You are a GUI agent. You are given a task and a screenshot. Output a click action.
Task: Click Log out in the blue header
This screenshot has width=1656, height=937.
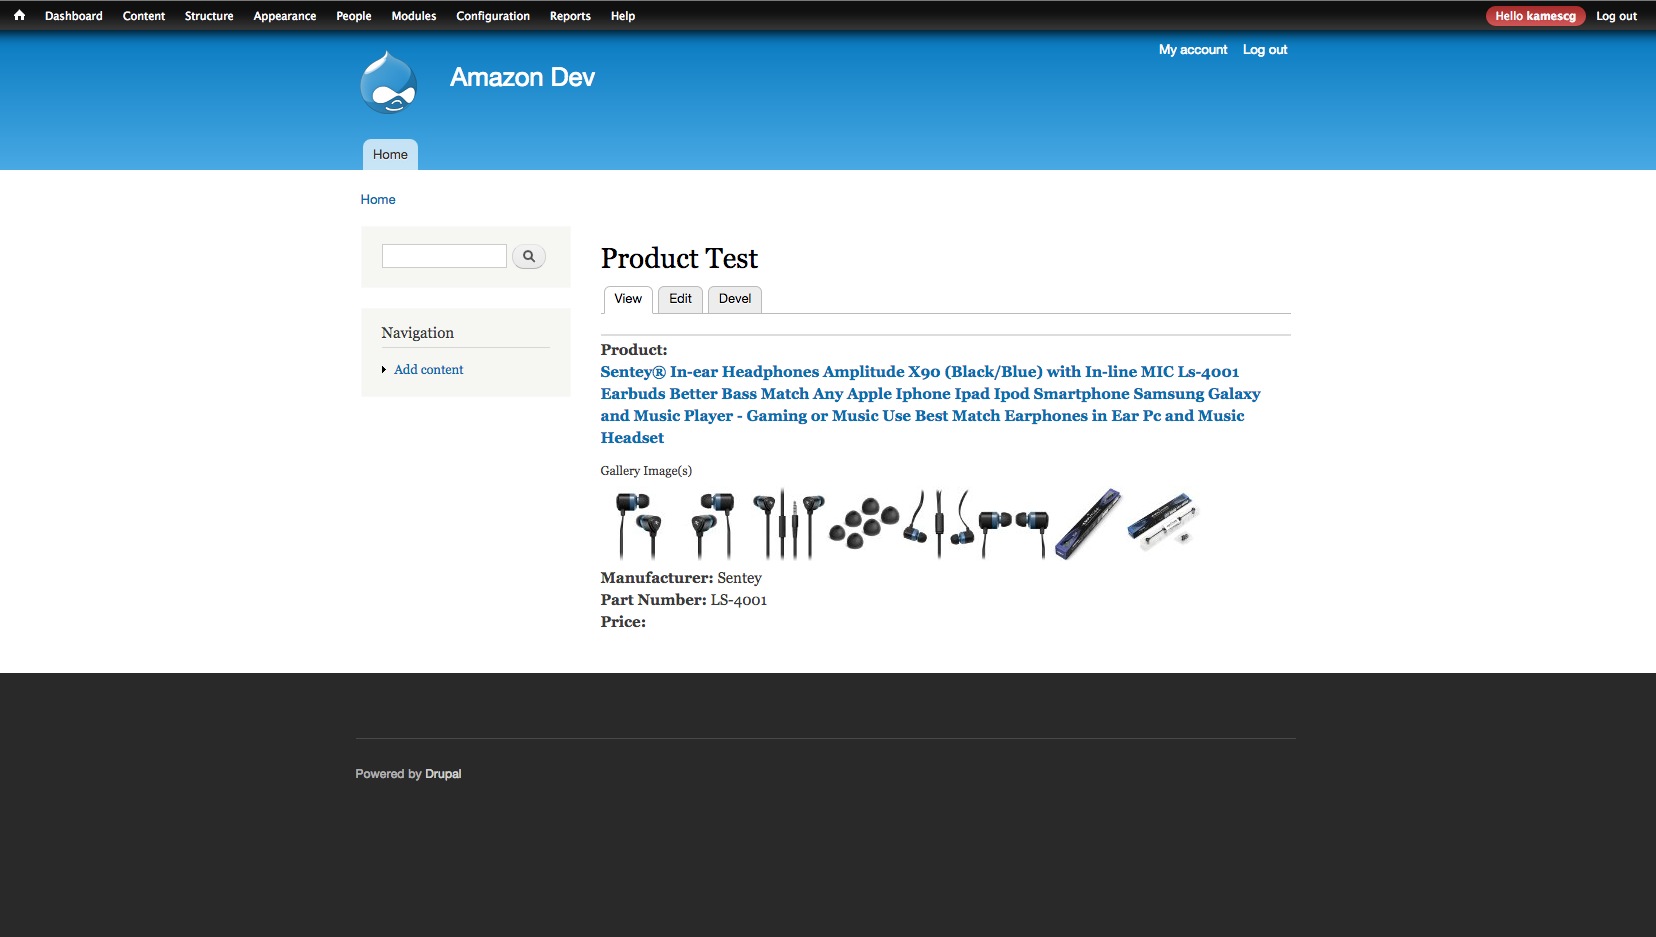pyautogui.click(x=1265, y=50)
